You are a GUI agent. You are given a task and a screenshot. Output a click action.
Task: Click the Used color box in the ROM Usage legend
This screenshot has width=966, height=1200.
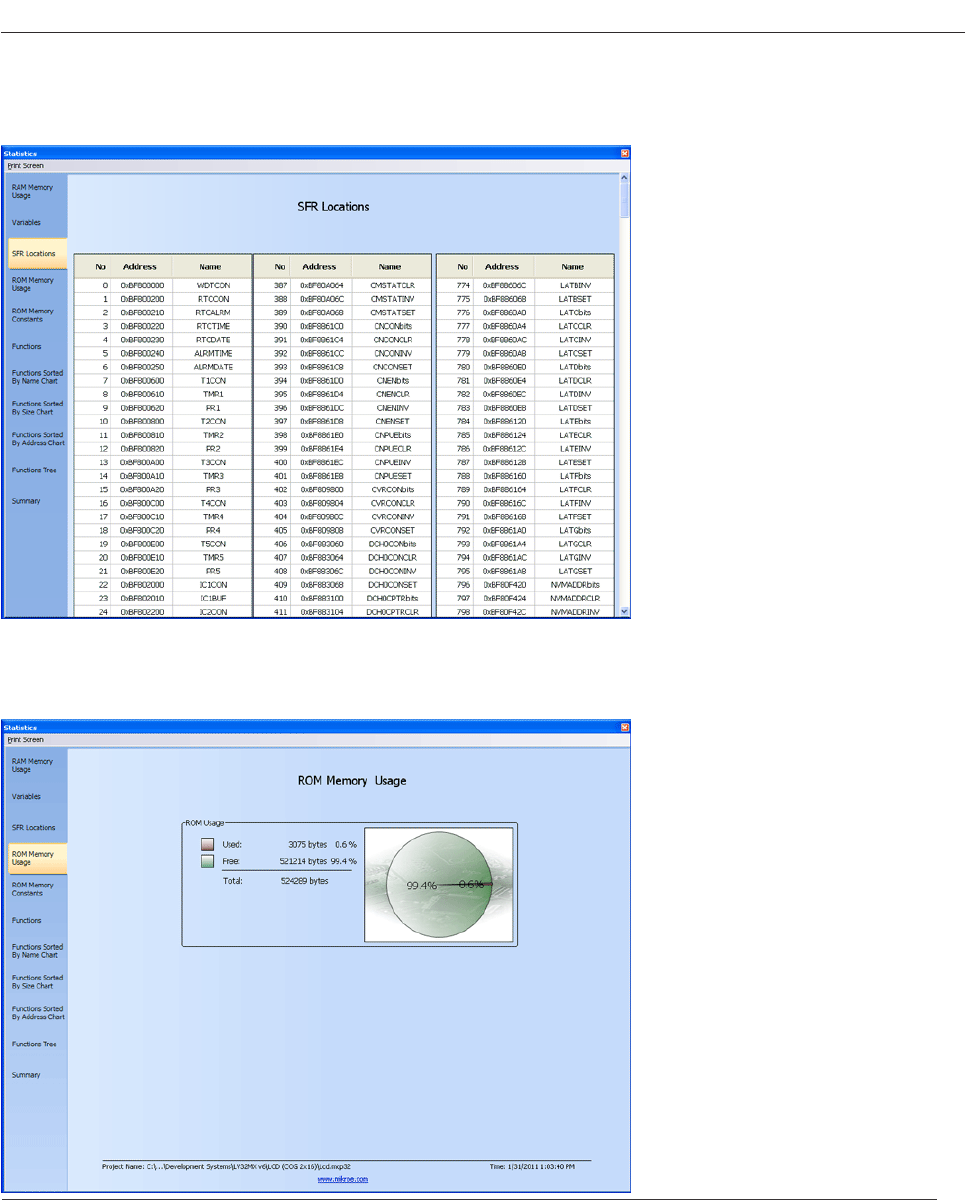207,845
